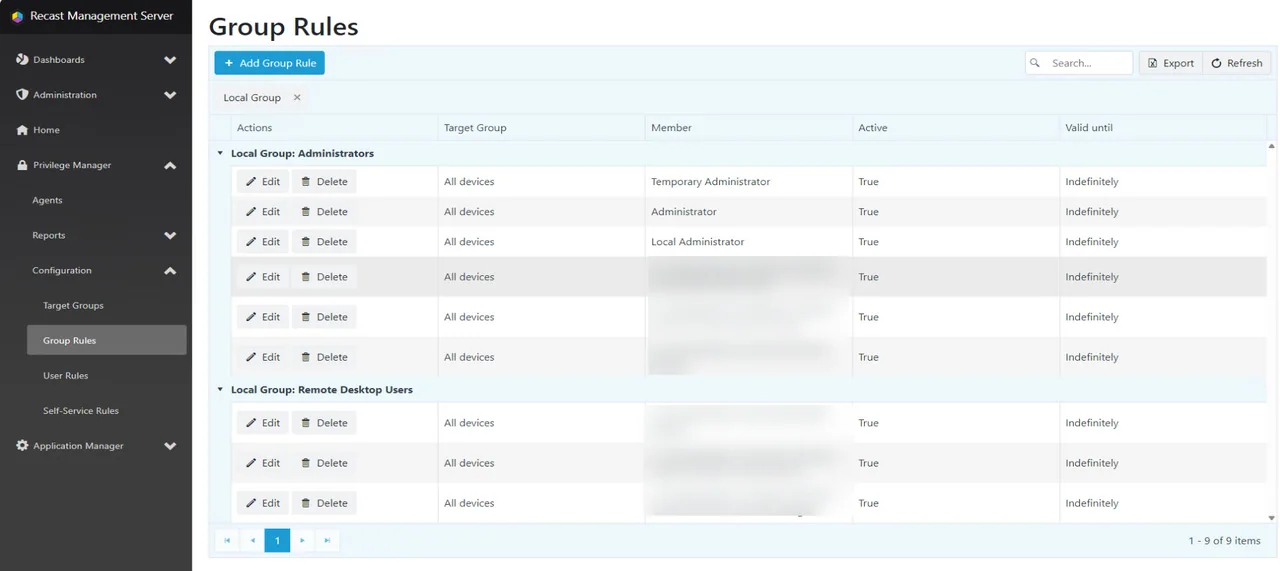The height and width of the screenshot is (571, 1280).
Task: Click the Privilege Manager lock icon
Action: point(22,165)
